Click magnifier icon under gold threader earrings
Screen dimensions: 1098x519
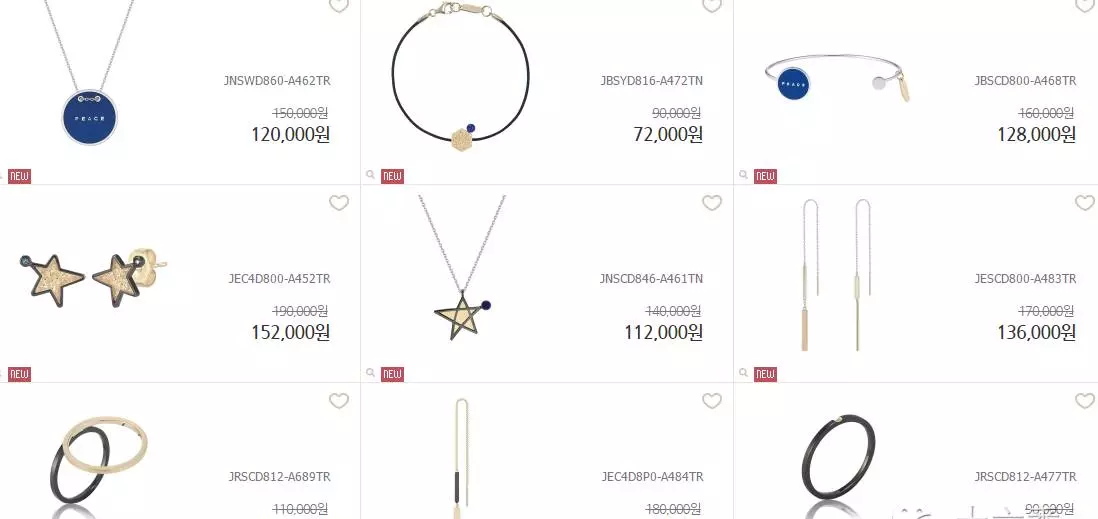[x=744, y=374]
